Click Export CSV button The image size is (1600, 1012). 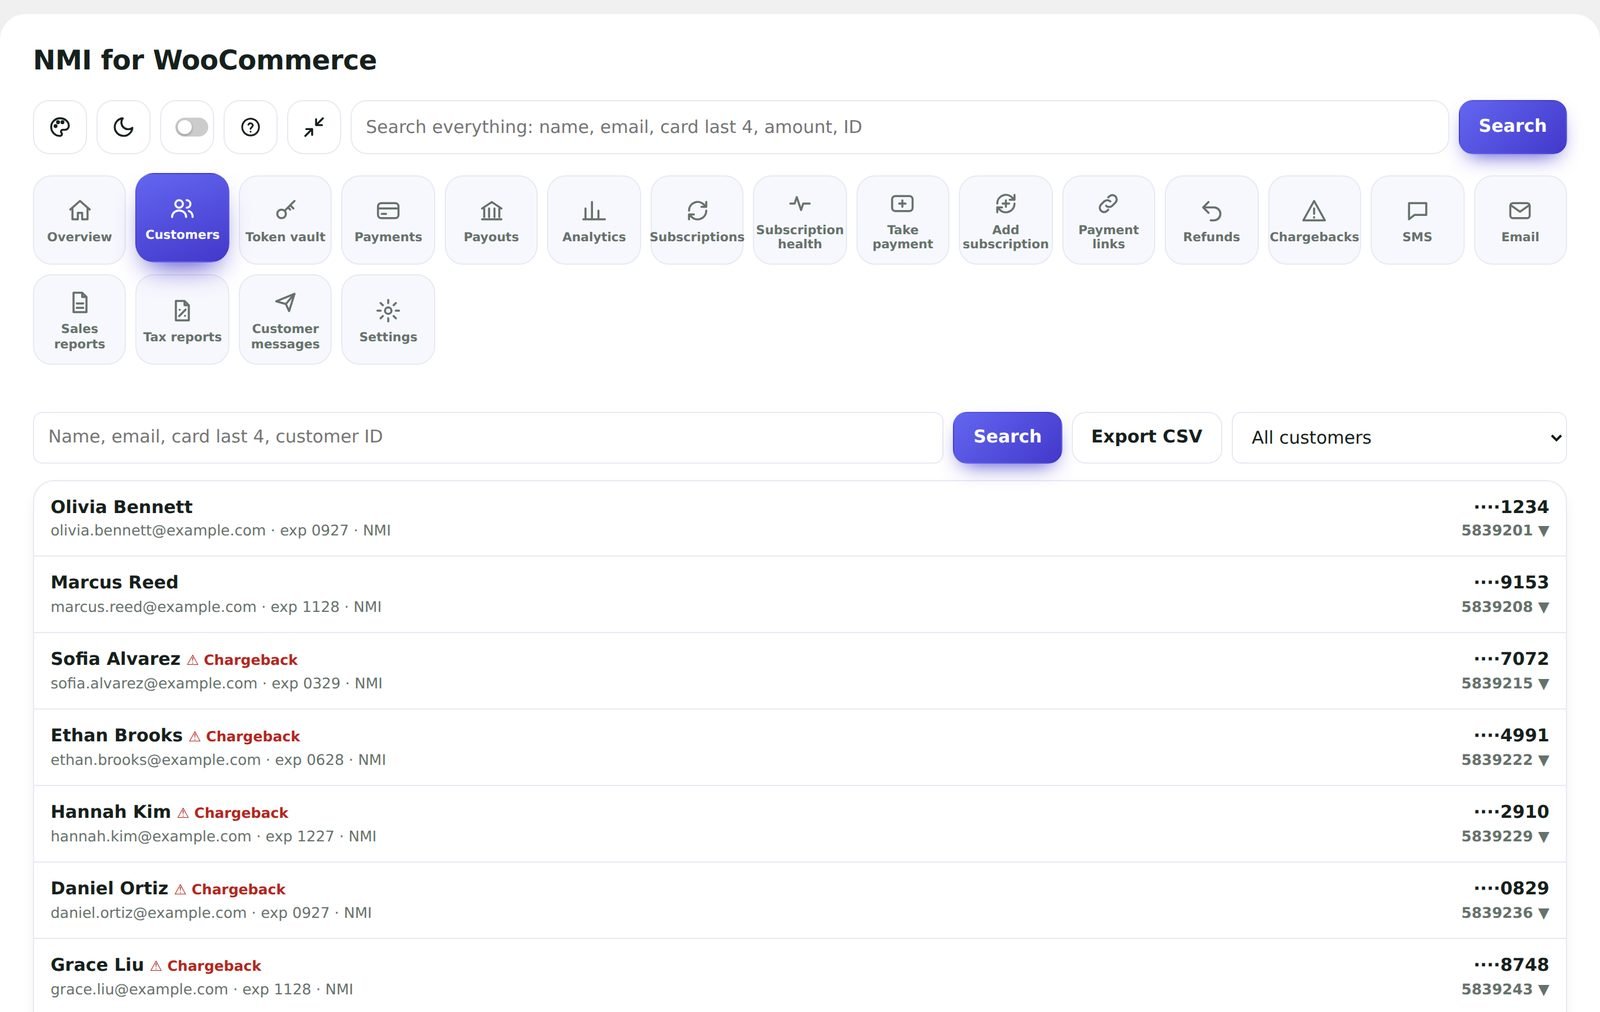1147,438
